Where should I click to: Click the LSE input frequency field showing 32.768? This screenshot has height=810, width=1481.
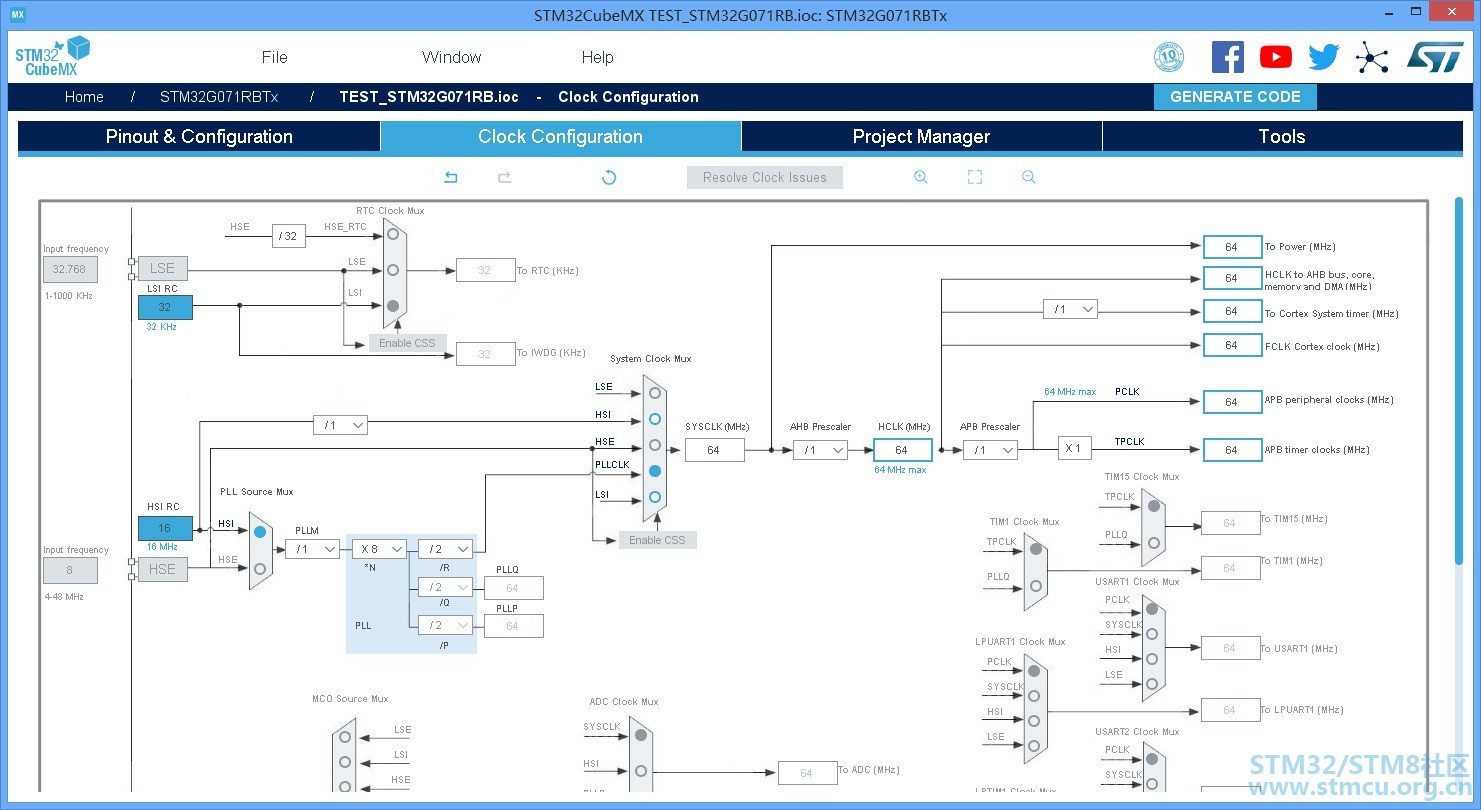pos(70,269)
